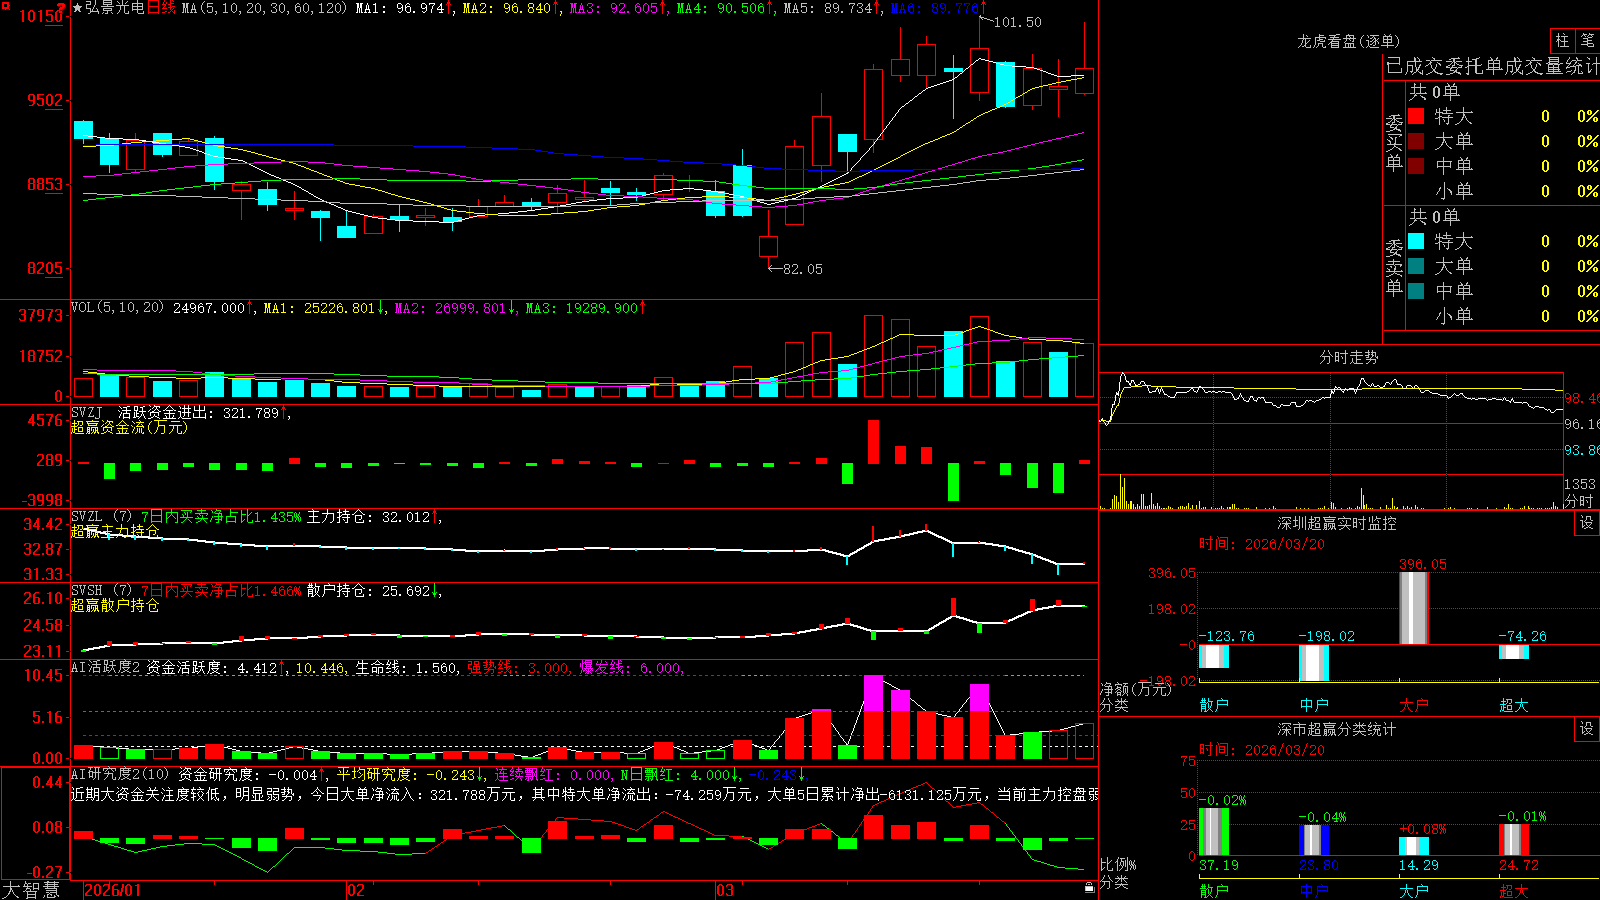Click the 委卖单 section label

(1394, 267)
